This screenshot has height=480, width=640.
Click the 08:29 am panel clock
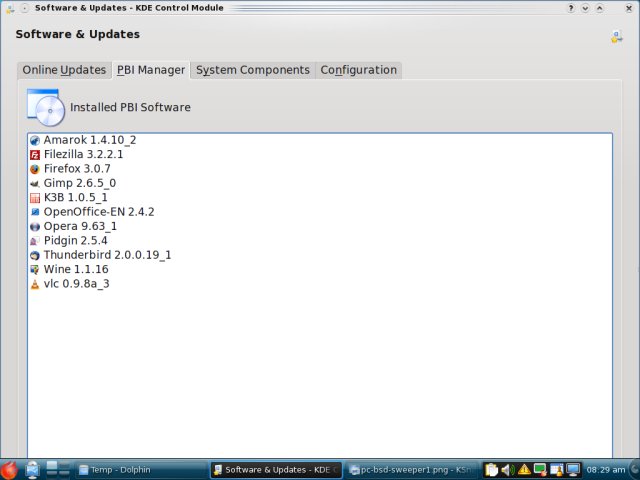[605, 470]
